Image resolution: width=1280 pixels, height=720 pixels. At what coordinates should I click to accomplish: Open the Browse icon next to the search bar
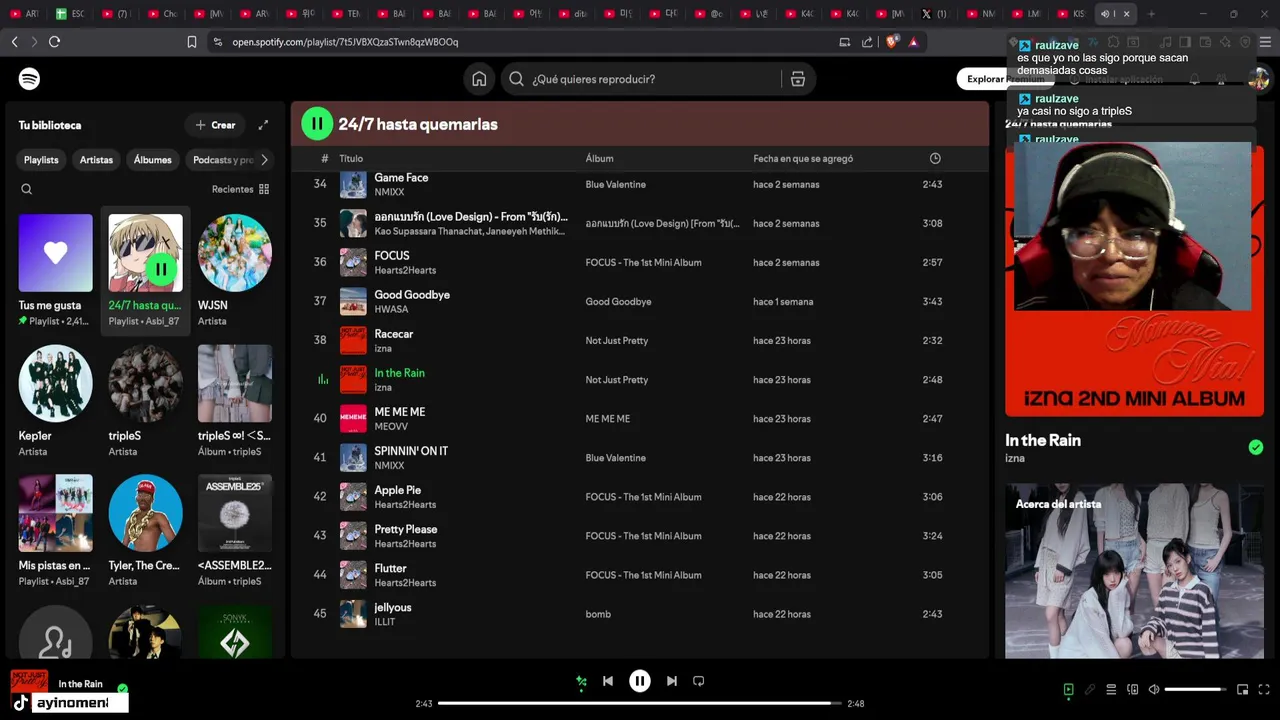tap(798, 79)
